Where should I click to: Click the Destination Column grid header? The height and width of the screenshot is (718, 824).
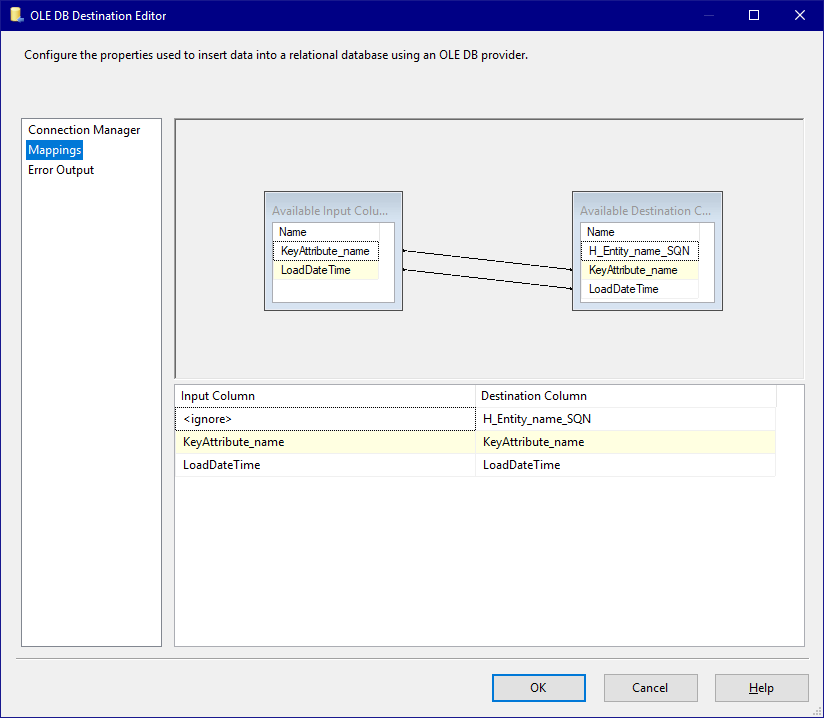625,396
